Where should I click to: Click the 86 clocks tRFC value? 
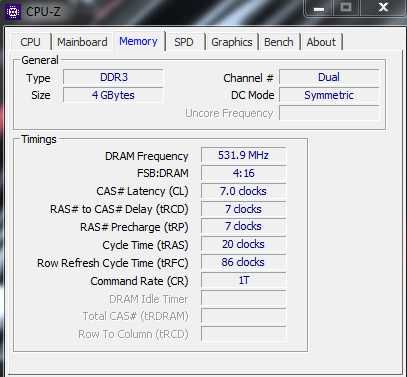243,262
